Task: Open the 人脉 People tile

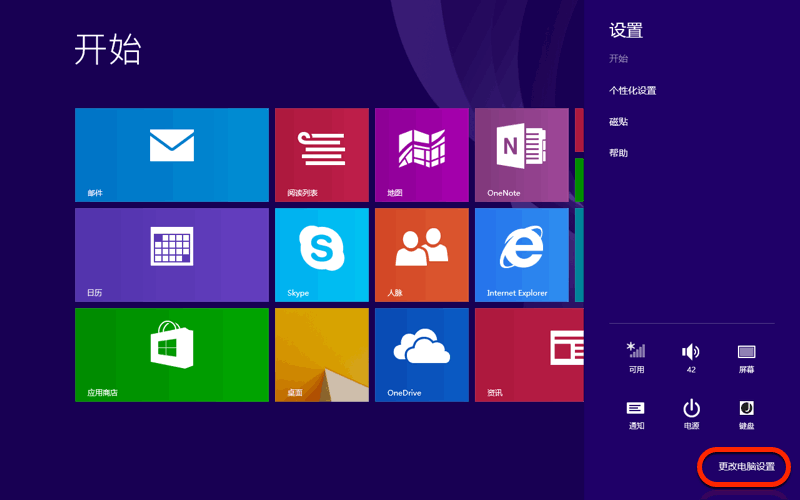Action: [x=421, y=254]
